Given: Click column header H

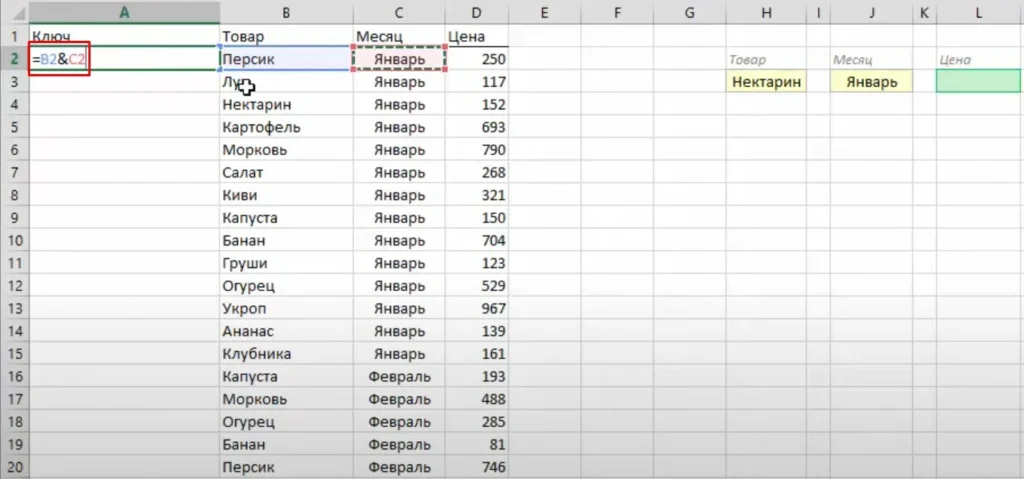Looking at the screenshot, I should tap(766, 12).
